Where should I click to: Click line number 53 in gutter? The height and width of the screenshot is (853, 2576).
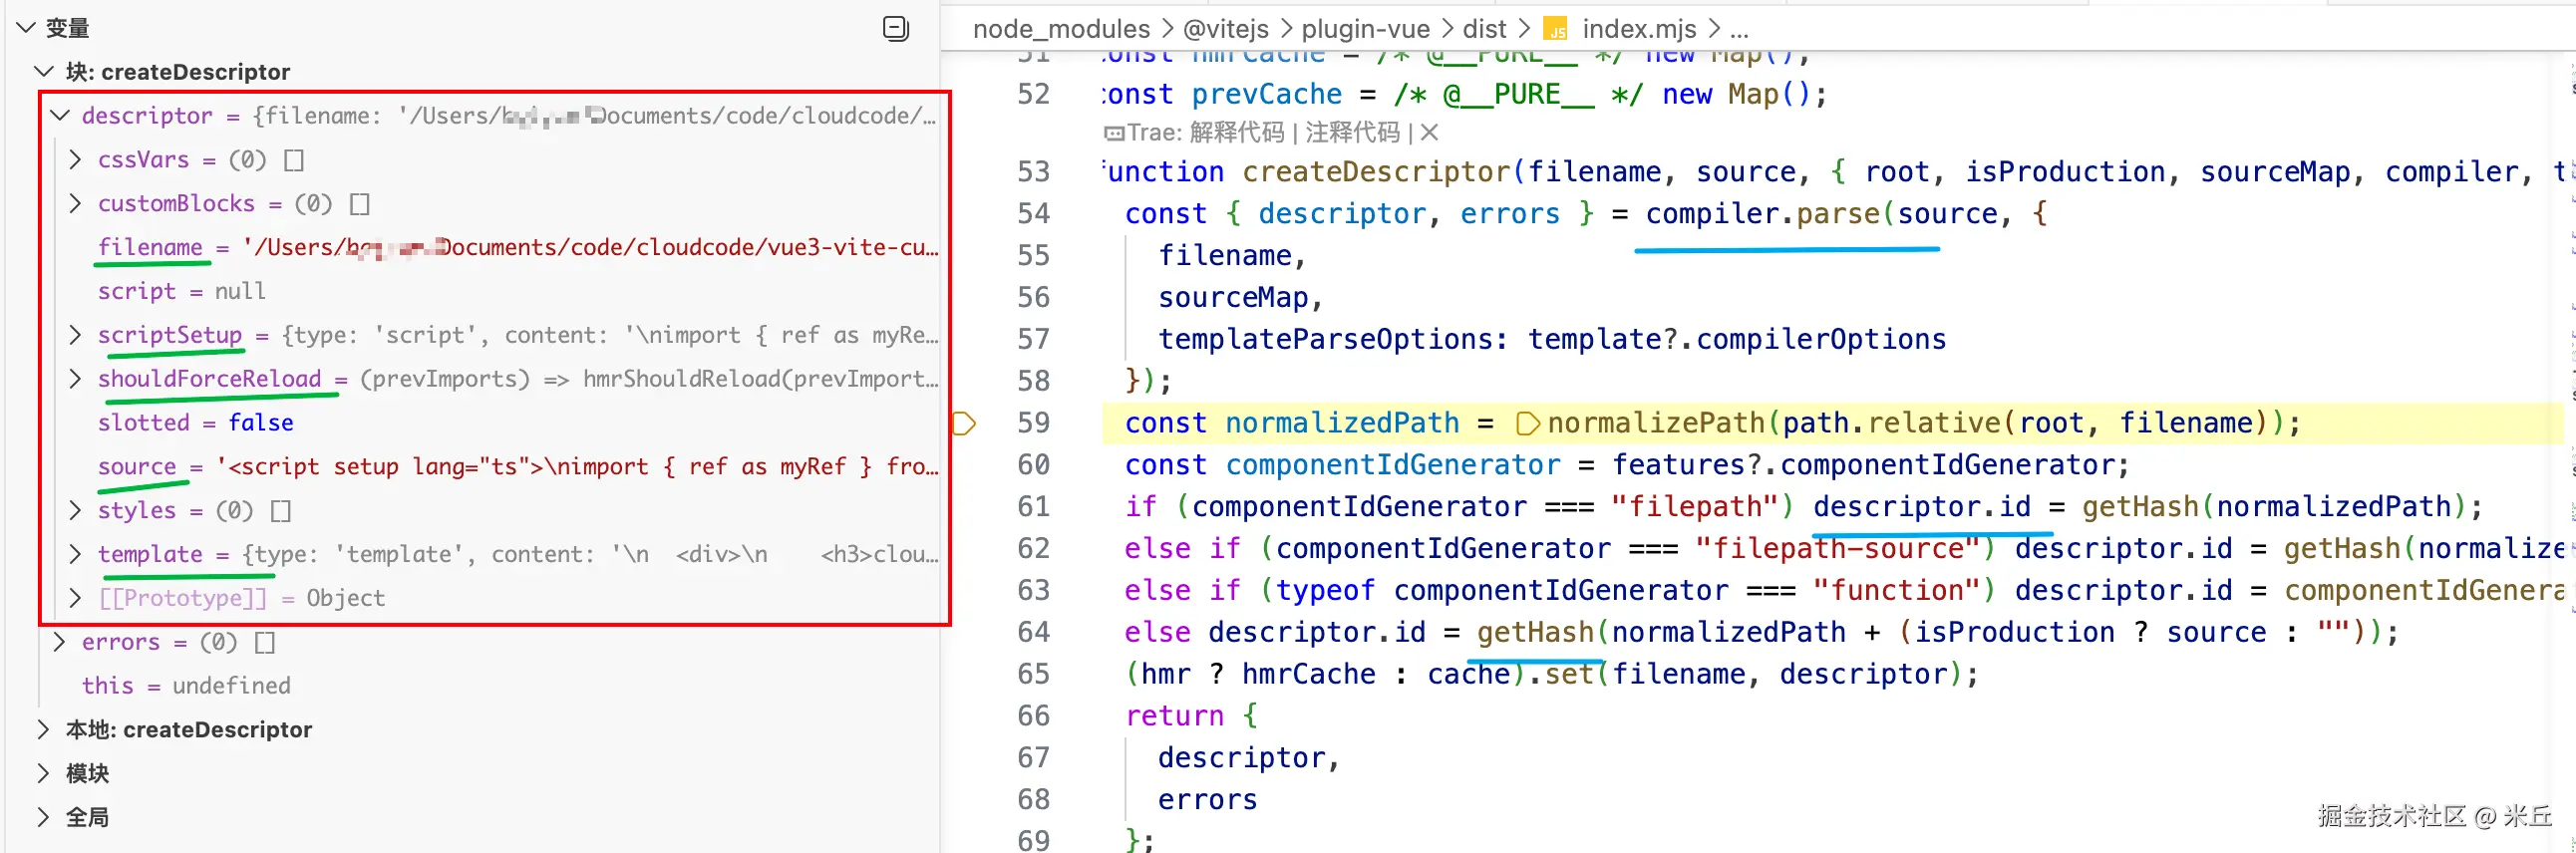pyautogui.click(x=1033, y=172)
